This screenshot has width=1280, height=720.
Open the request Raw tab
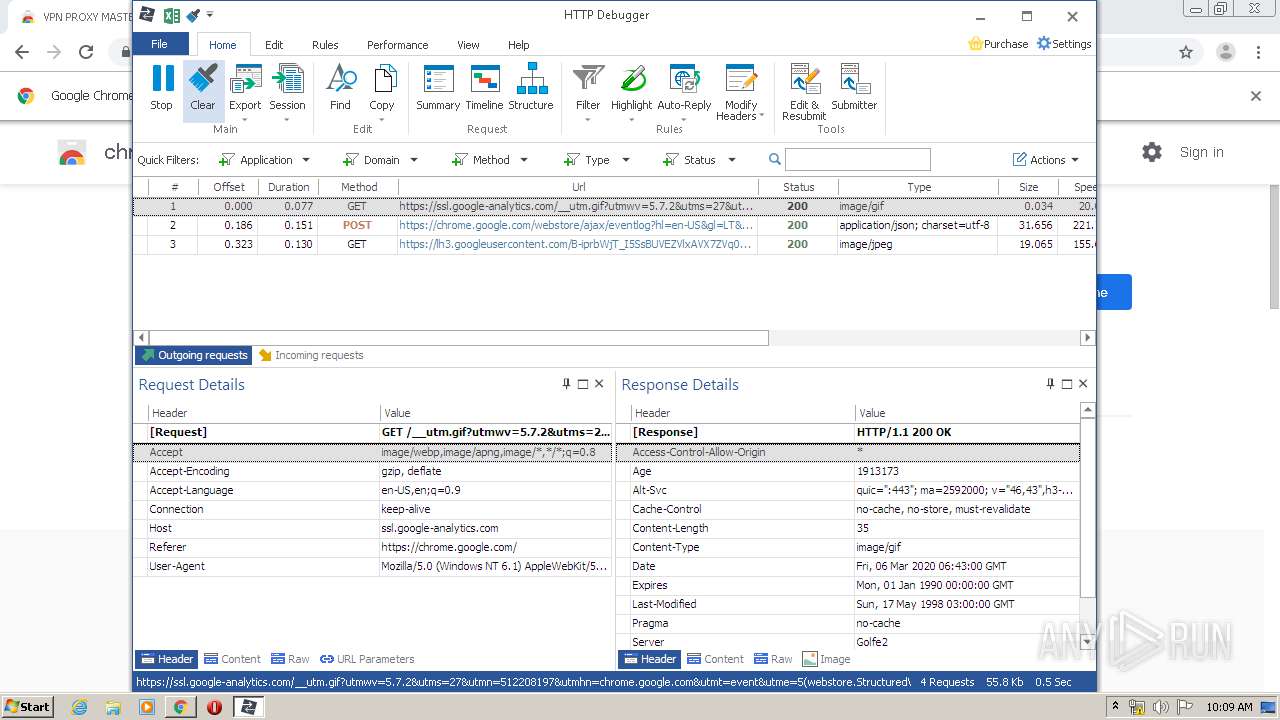pos(290,659)
